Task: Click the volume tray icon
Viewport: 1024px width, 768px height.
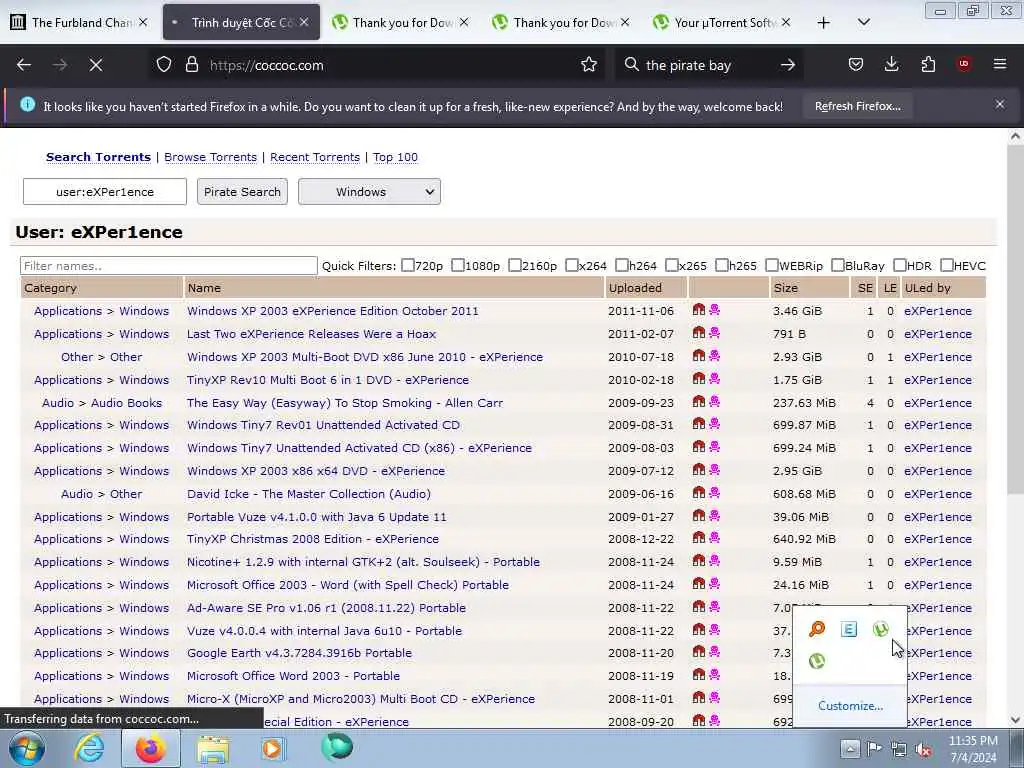Action: pos(923,749)
